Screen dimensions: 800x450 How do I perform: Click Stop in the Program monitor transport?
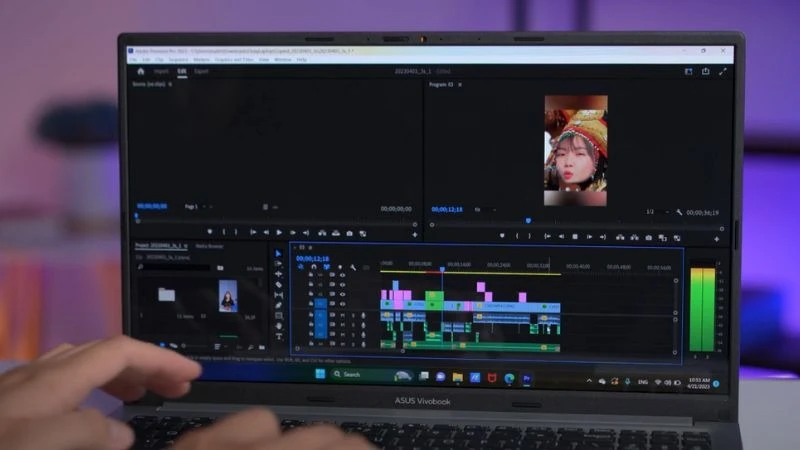click(575, 237)
